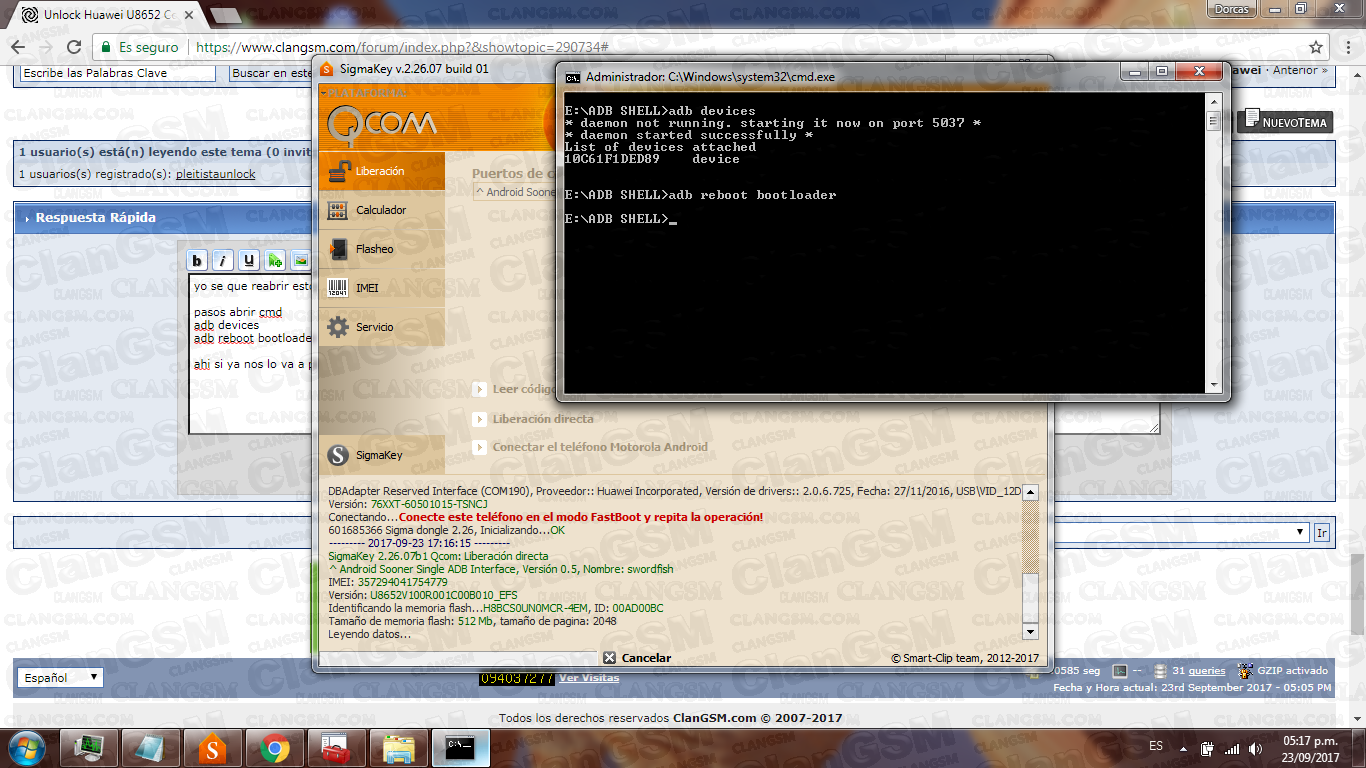The width and height of the screenshot is (1366, 768).
Task: Click the padlock icon beside Liberación
Action: [340, 171]
